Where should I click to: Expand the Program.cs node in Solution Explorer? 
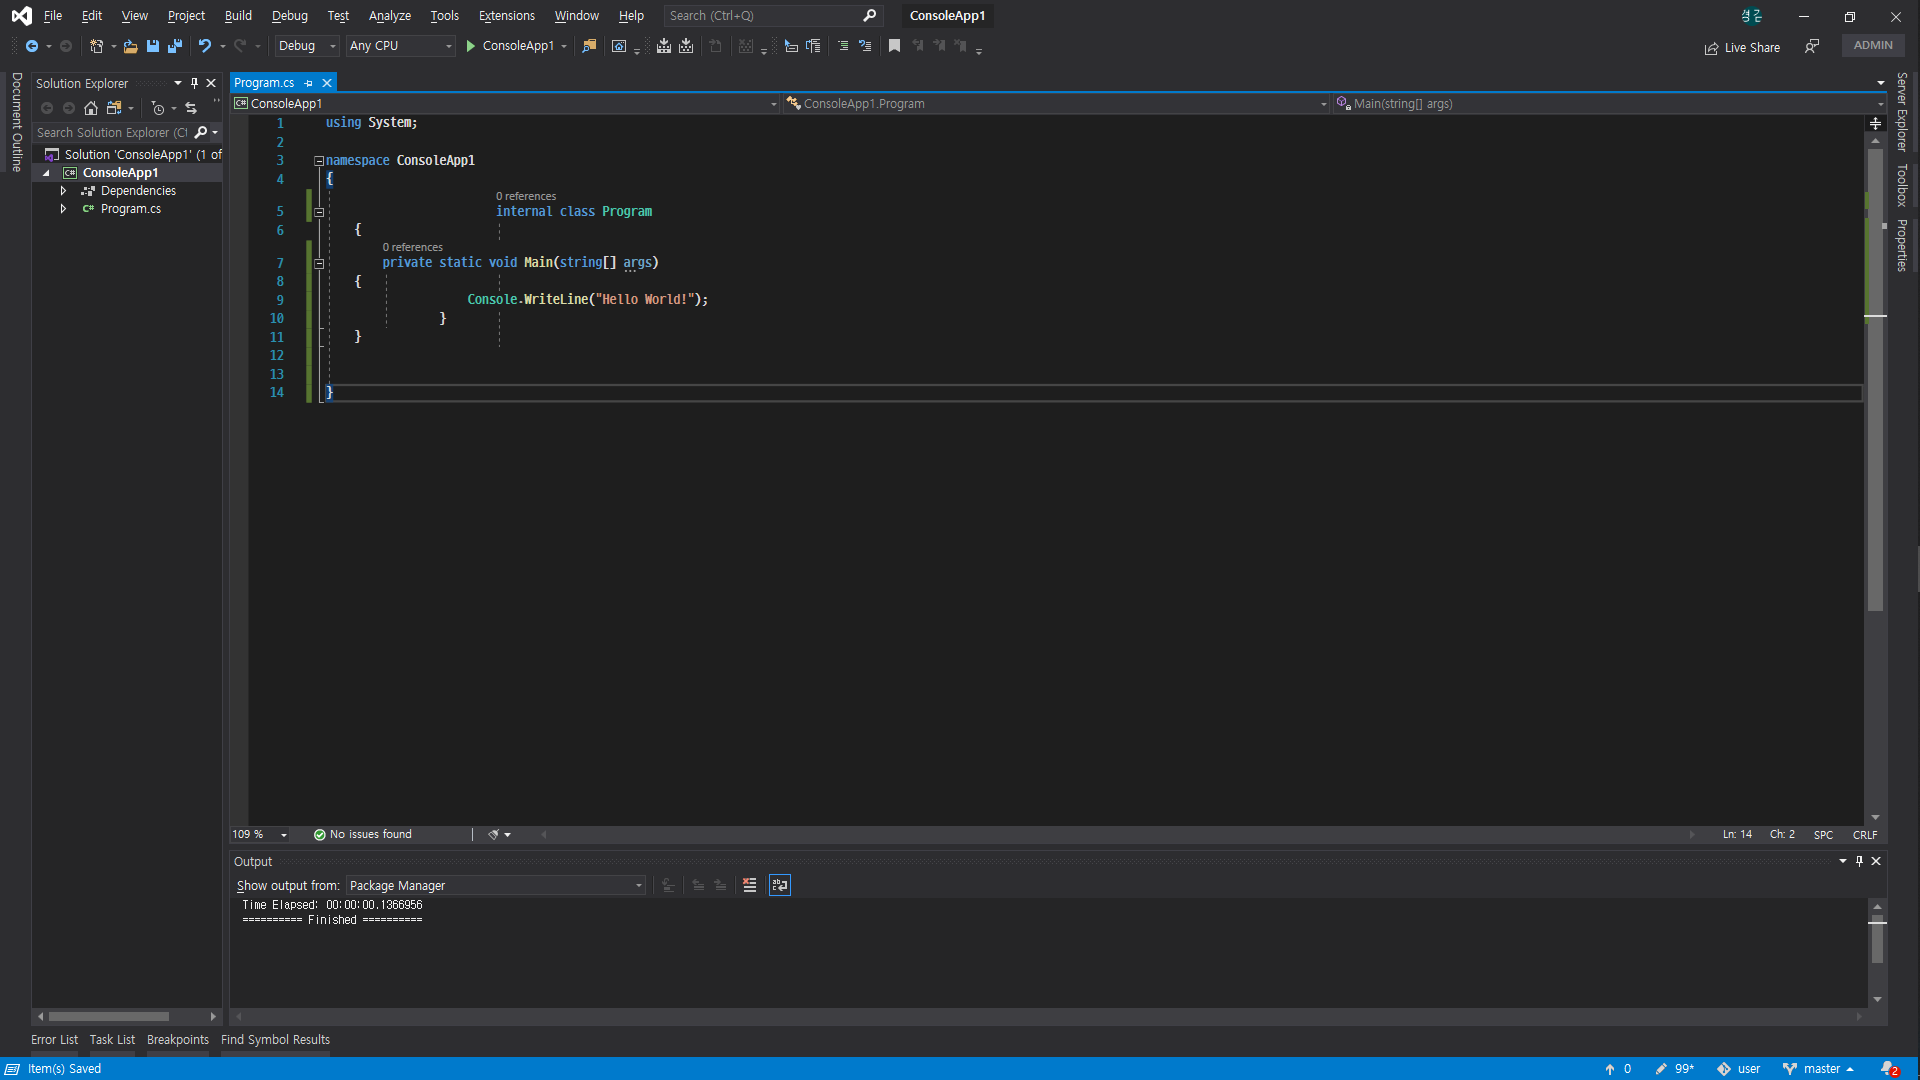coord(63,209)
